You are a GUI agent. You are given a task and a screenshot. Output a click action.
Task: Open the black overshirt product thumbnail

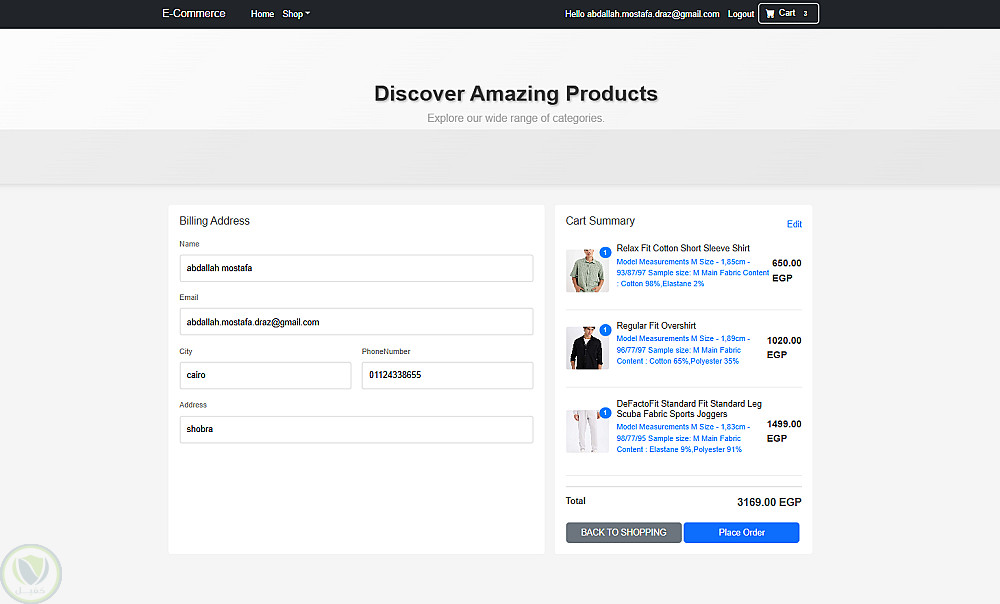[586, 349]
